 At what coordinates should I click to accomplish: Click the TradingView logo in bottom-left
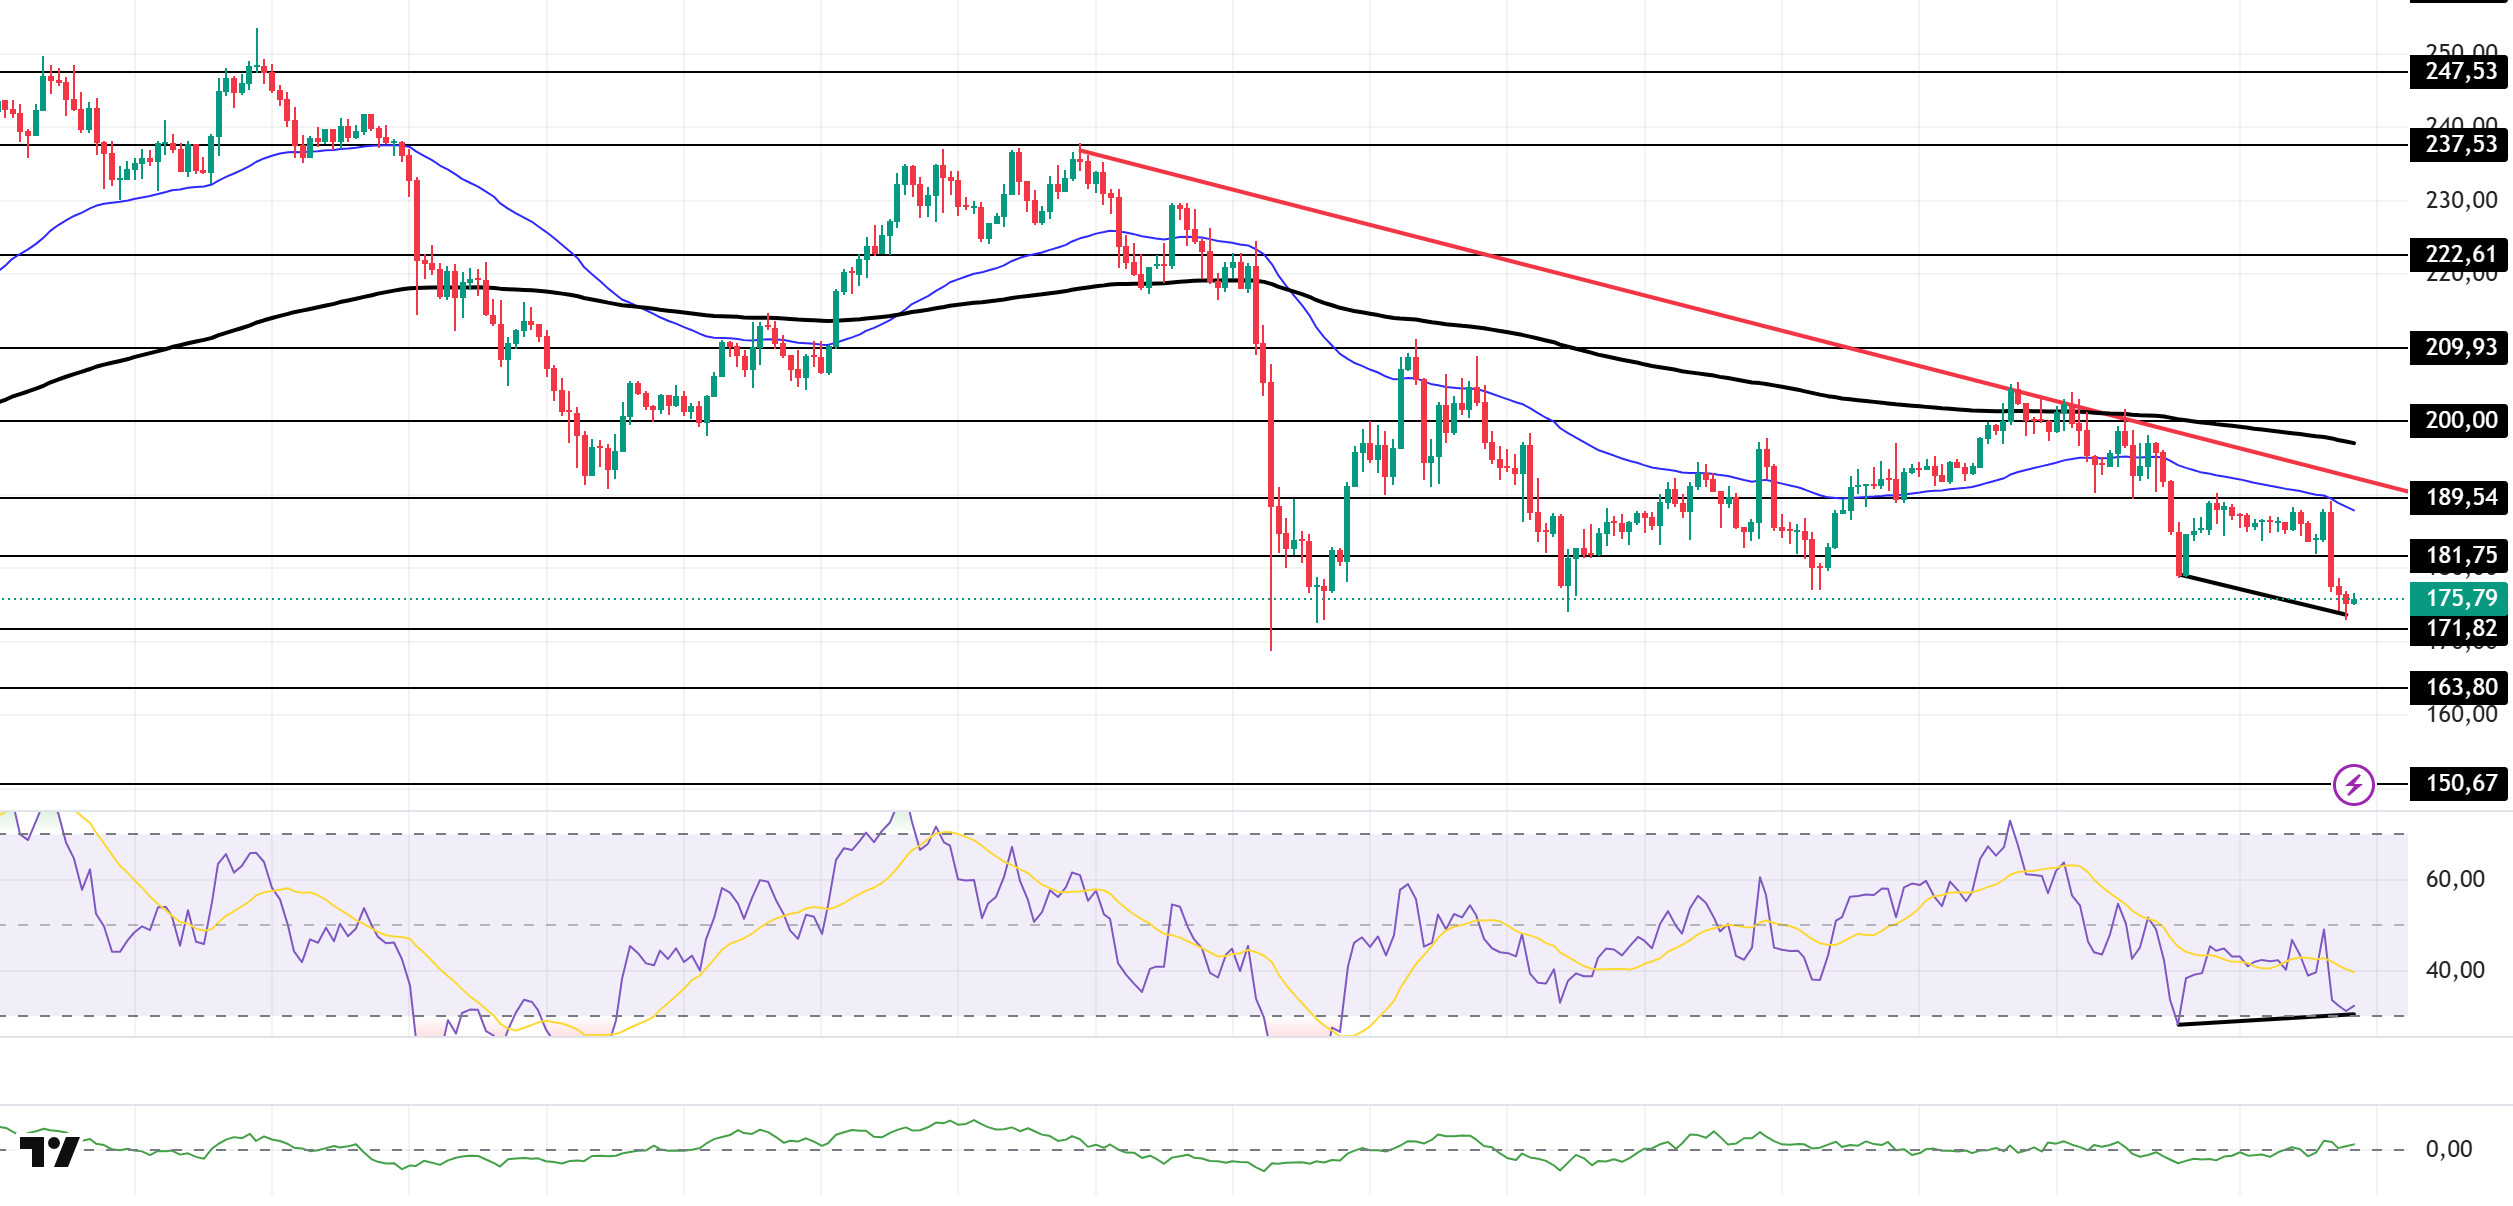[x=49, y=1152]
